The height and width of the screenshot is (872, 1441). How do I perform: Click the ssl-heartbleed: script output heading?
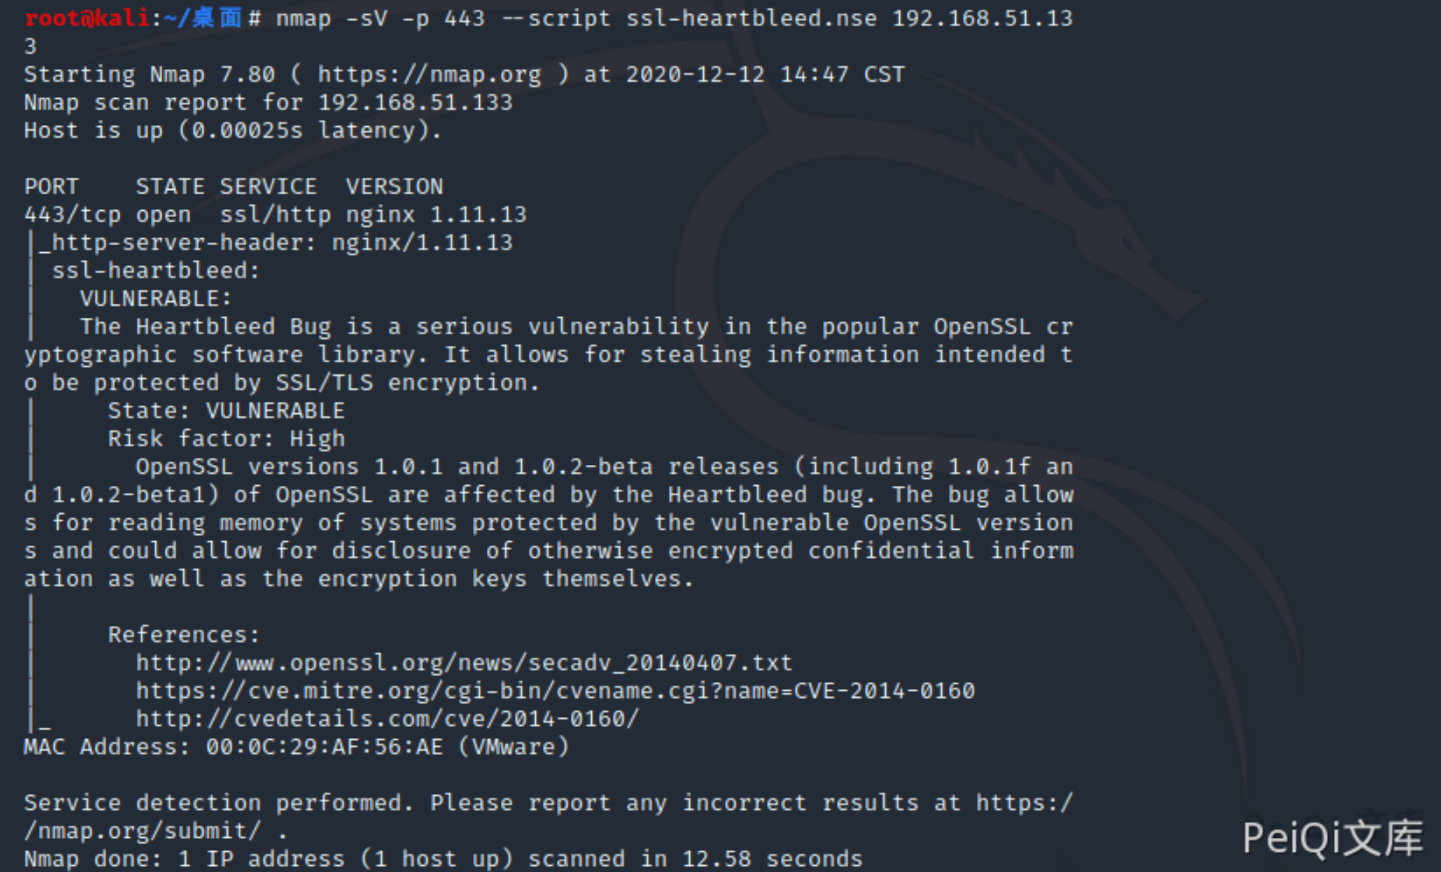point(156,271)
